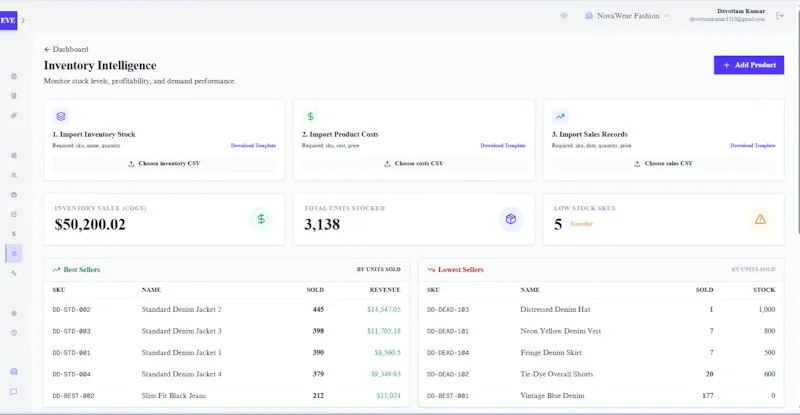Click the dollar sign icon in left sidebar
The image size is (800, 415).
[x=14, y=234]
